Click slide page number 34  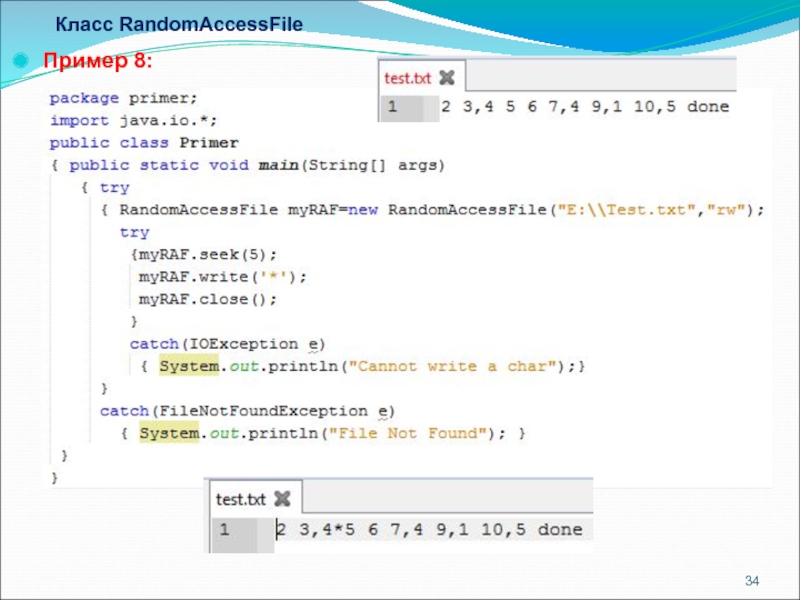coord(752,581)
